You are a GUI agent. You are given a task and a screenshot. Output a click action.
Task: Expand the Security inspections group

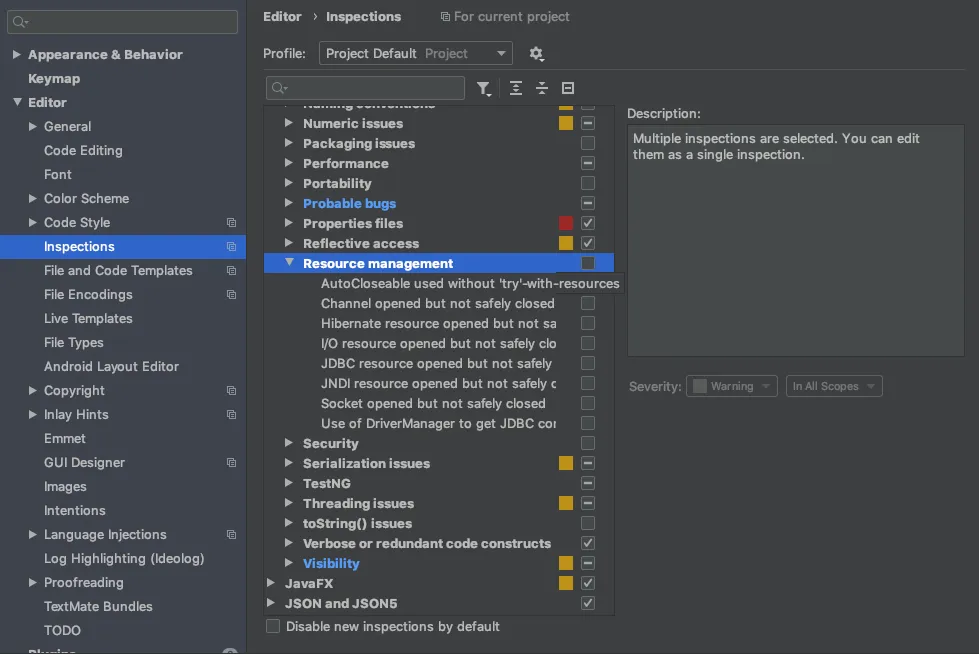[289, 444]
